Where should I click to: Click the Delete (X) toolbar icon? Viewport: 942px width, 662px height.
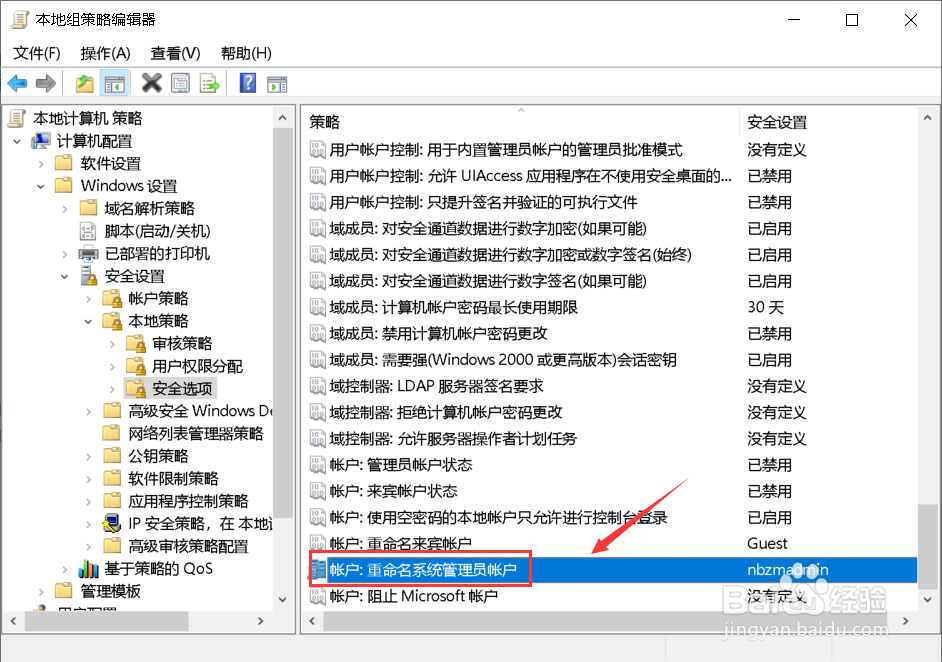tap(152, 83)
